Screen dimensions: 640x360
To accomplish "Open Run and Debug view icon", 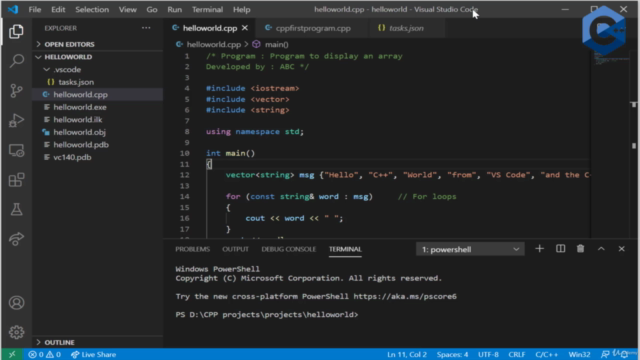I will click(16, 120).
